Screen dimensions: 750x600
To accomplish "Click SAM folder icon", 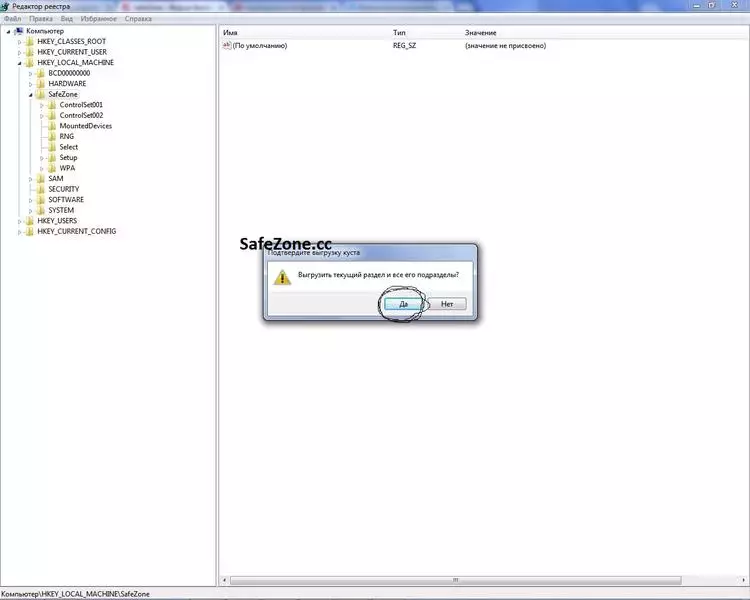I will coord(41,178).
